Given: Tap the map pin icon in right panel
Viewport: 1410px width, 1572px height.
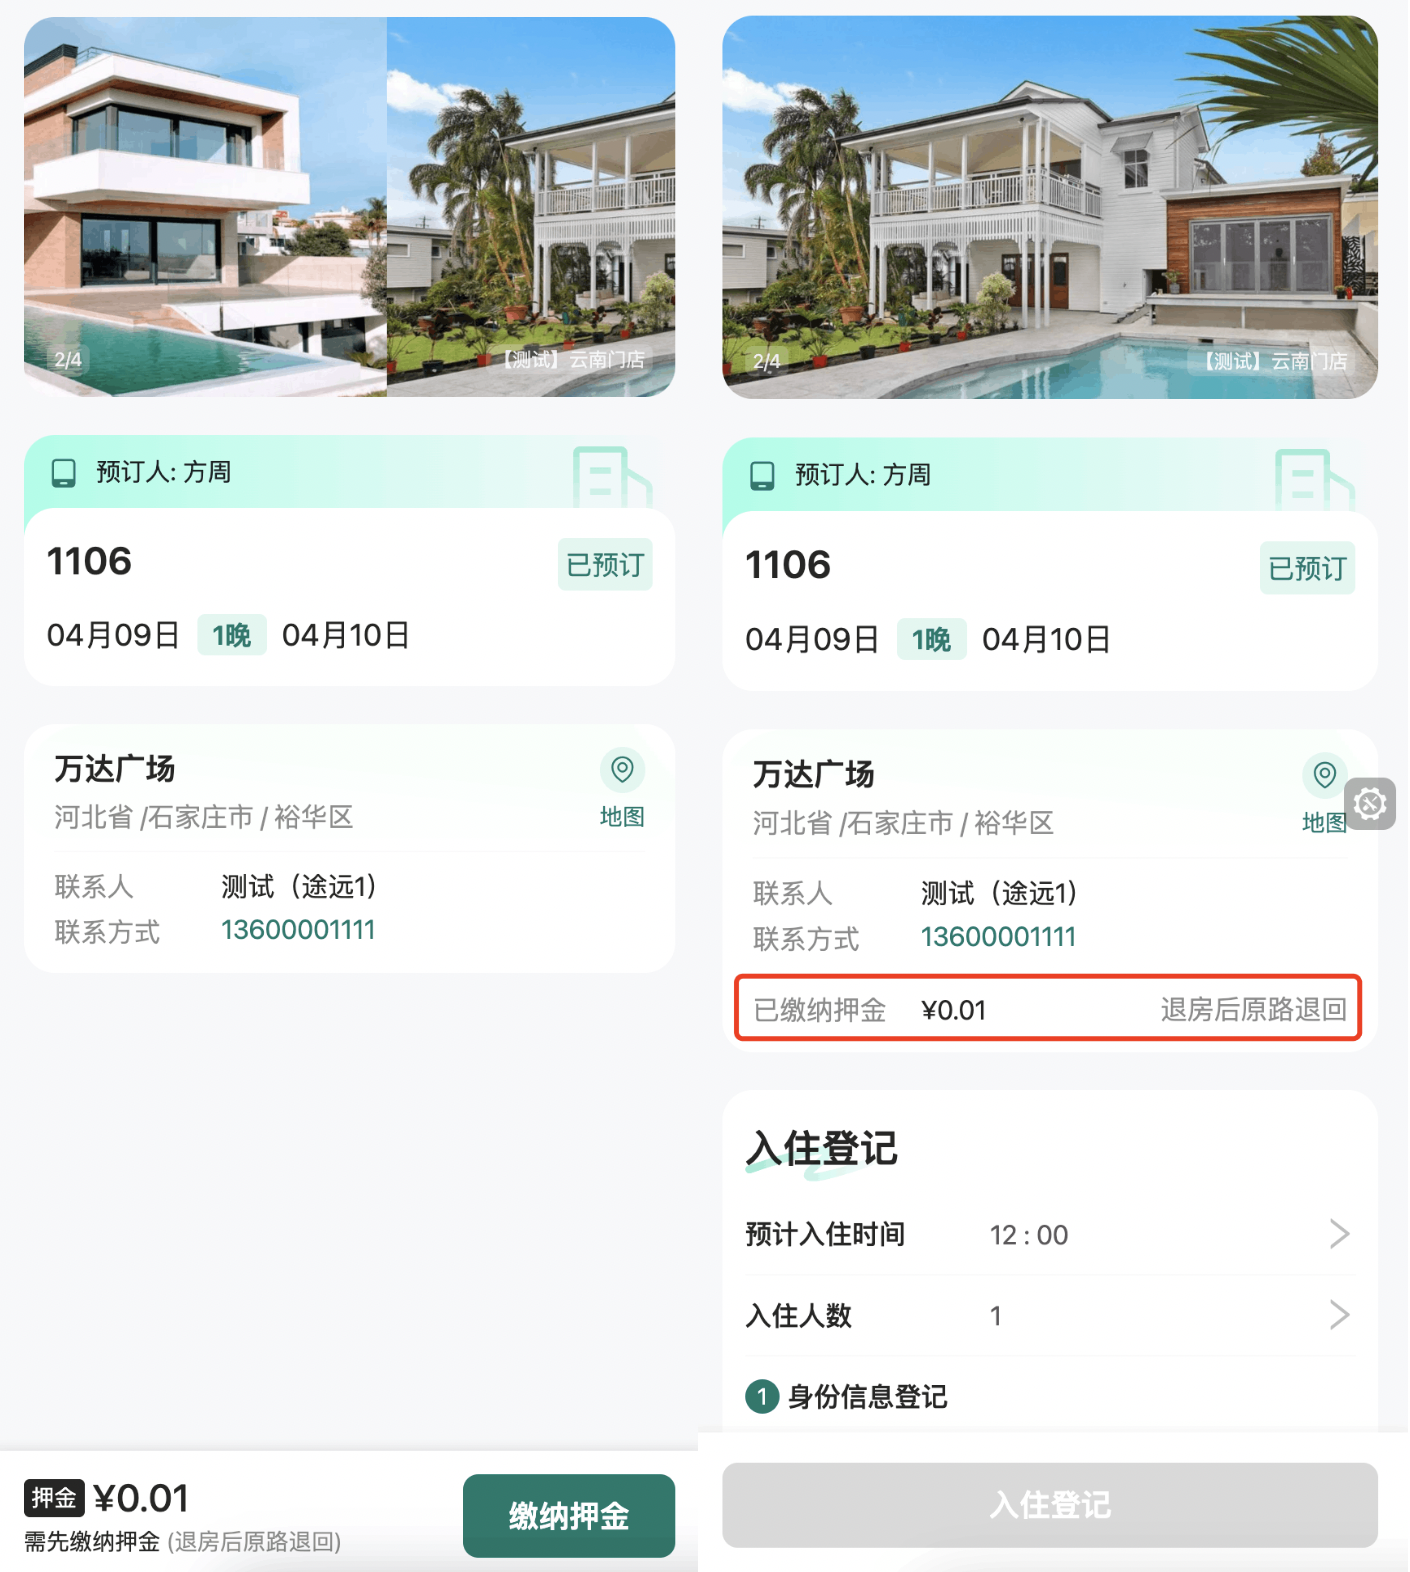Looking at the screenshot, I should coord(1325,774).
